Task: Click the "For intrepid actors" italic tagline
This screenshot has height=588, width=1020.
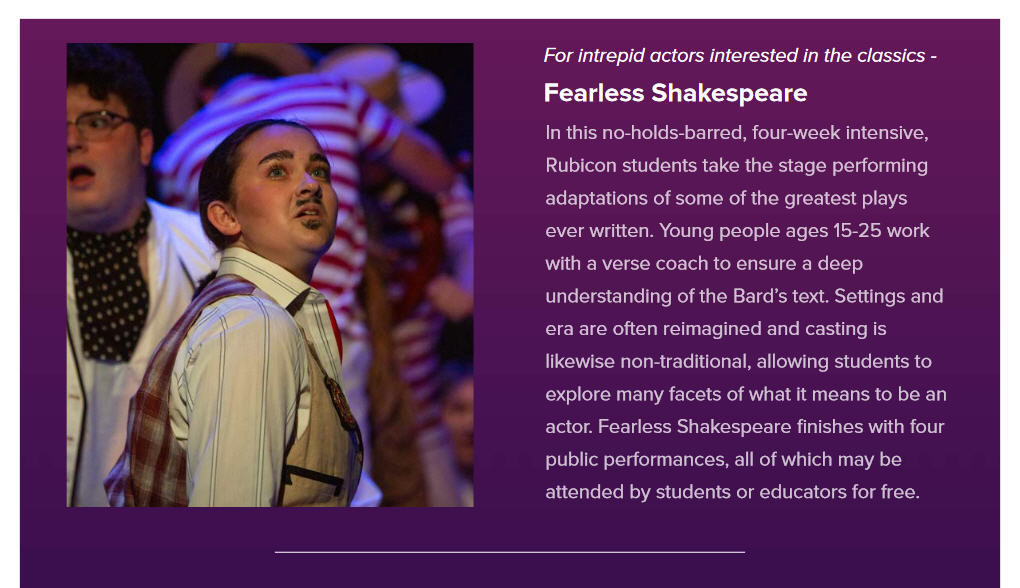Action: point(739,56)
